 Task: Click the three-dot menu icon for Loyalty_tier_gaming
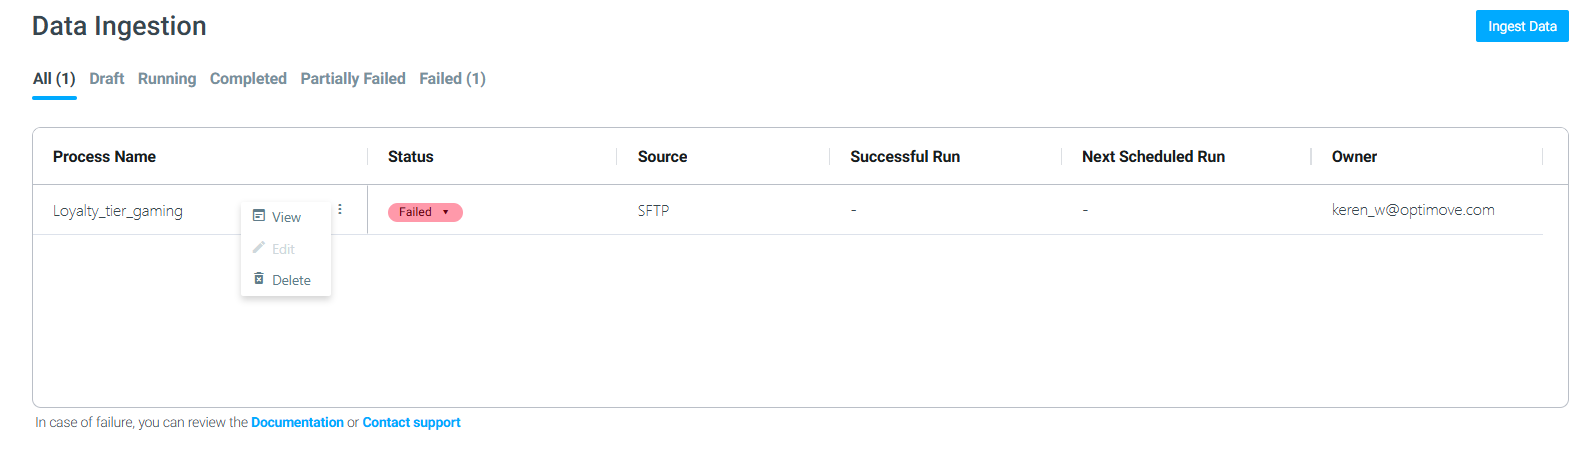[340, 209]
